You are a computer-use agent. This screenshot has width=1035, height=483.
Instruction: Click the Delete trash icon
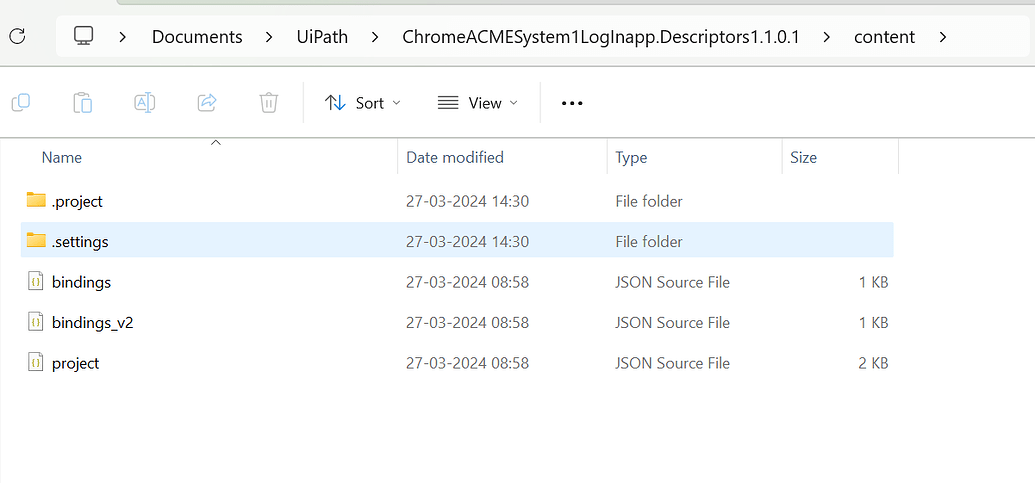(268, 102)
